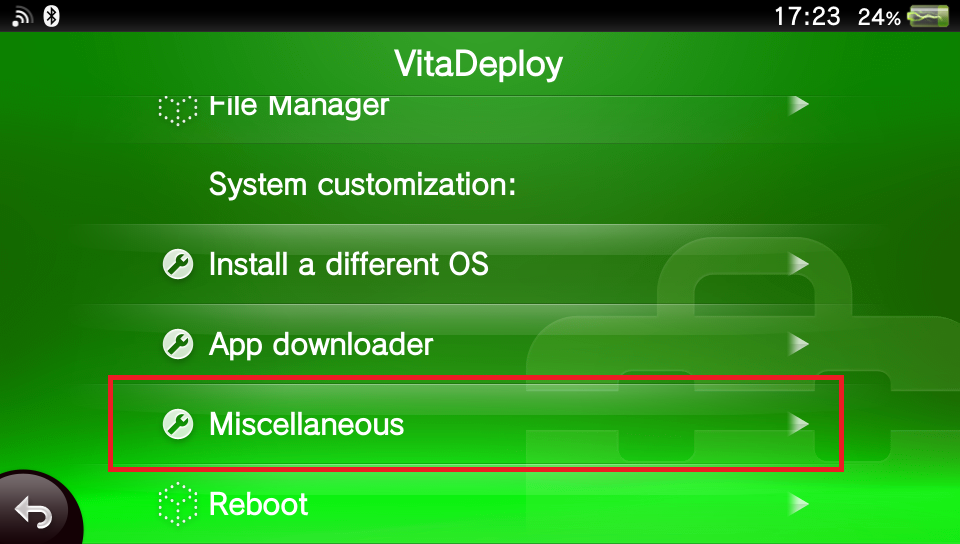Viewport: 960px width, 544px height.
Task: Click the arrow at right of Miscellaneous
Action: pyautogui.click(x=797, y=424)
